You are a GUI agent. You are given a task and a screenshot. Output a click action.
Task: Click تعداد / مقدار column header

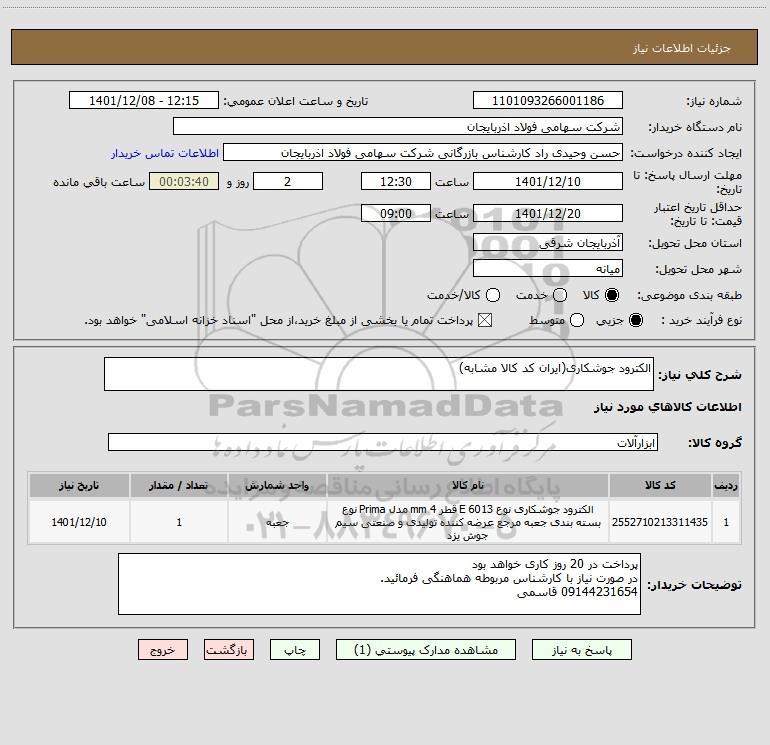179,486
